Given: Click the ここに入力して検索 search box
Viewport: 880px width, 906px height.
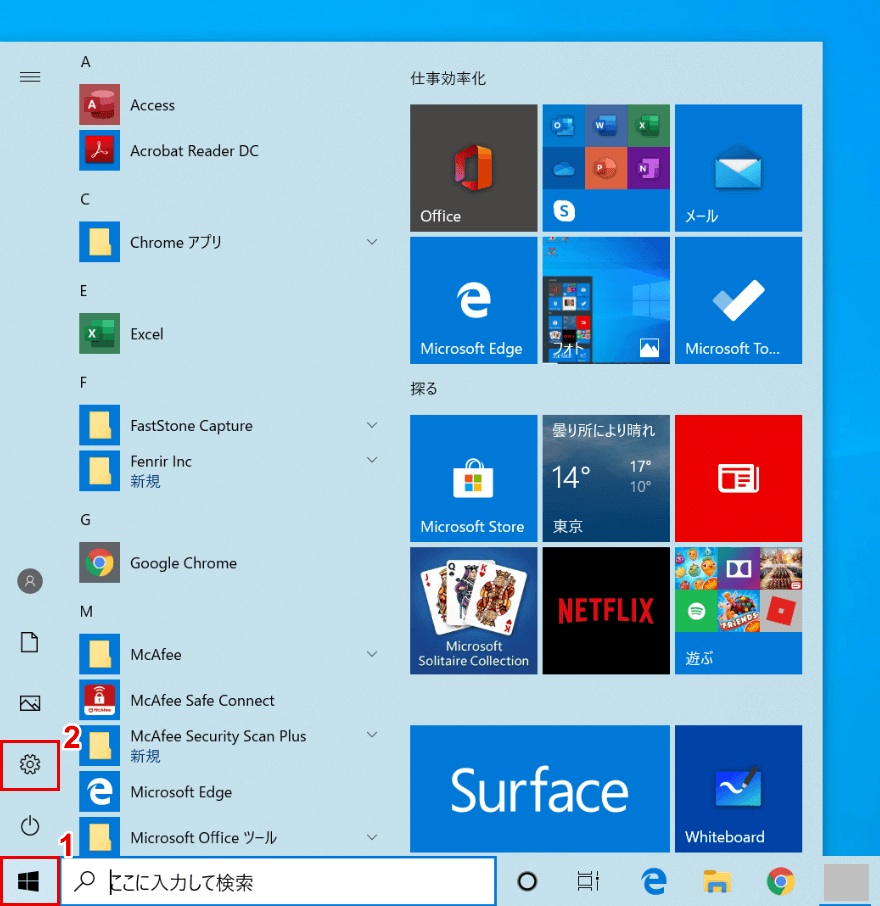Looking at the screenshot, I should tap(279, 881).
